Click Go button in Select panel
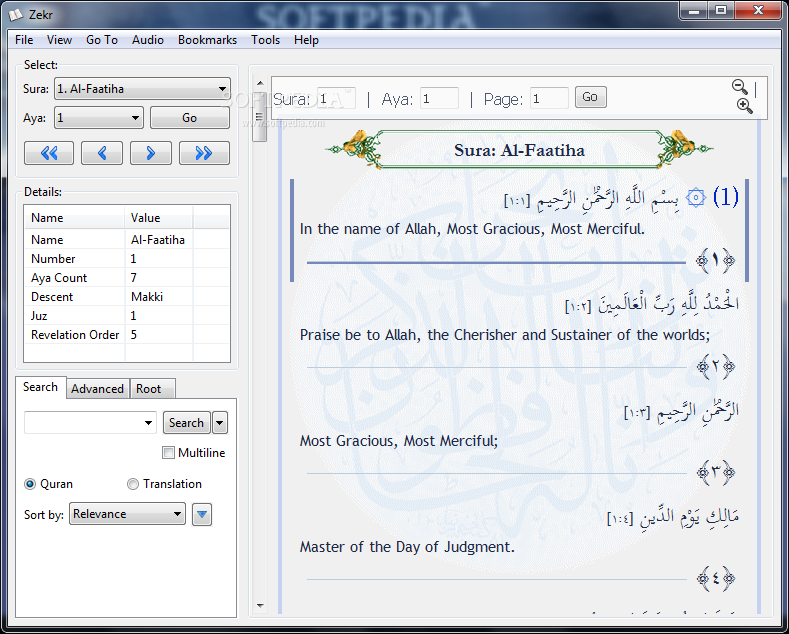789x634 pixels. [x=190, y=118]
